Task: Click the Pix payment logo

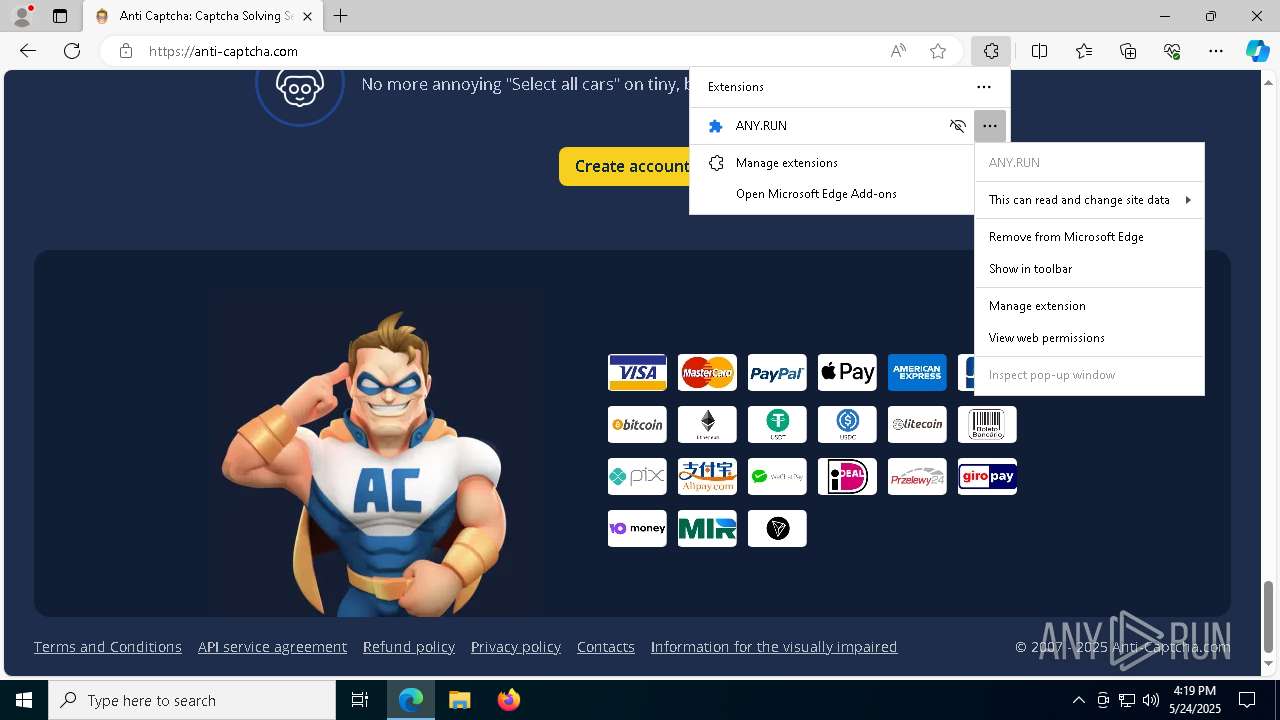Action: [x=637, y=476]
